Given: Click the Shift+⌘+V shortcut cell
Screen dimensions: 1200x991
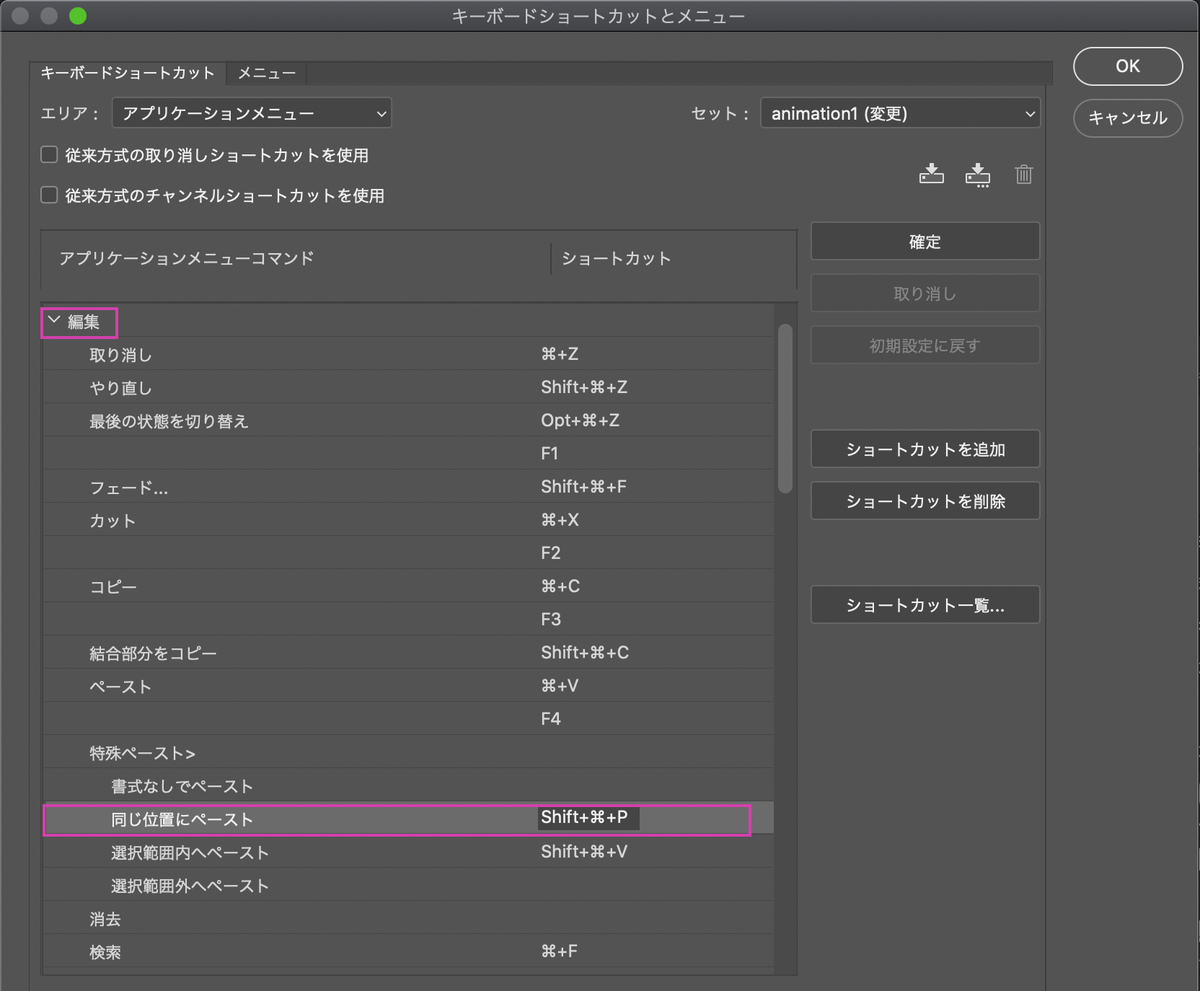Looking at the screenshot, I should pyautogui.click(x=584, y=852).
